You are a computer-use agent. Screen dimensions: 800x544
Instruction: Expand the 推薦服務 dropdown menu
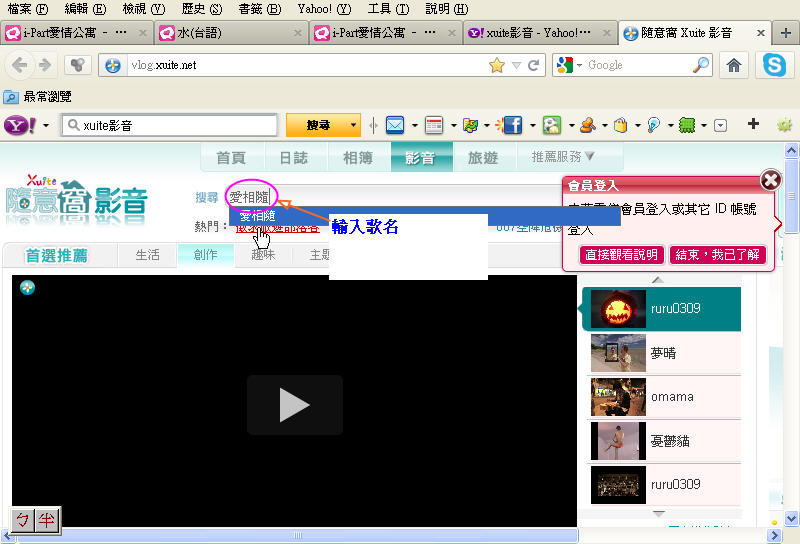563,157
